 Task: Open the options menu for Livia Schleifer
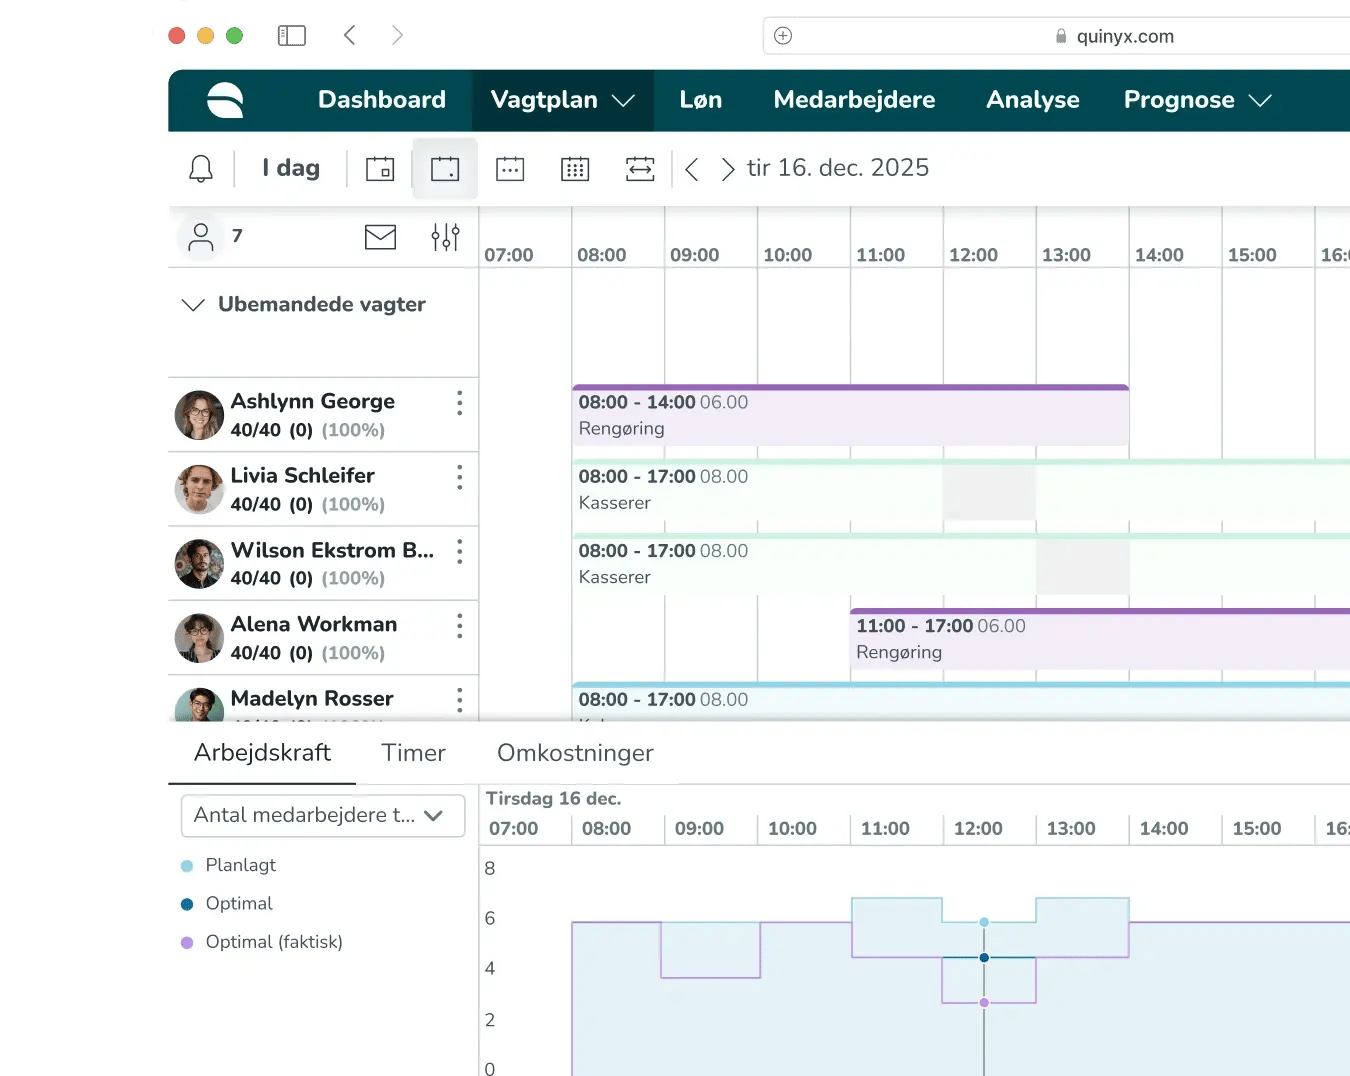point(460,477)
